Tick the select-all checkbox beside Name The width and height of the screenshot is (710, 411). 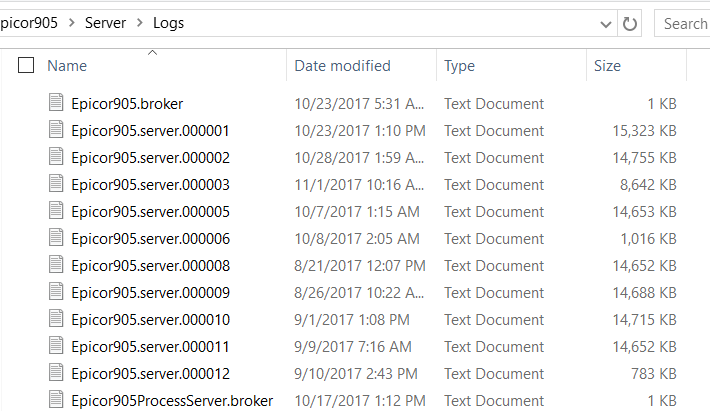coord(26,65)
